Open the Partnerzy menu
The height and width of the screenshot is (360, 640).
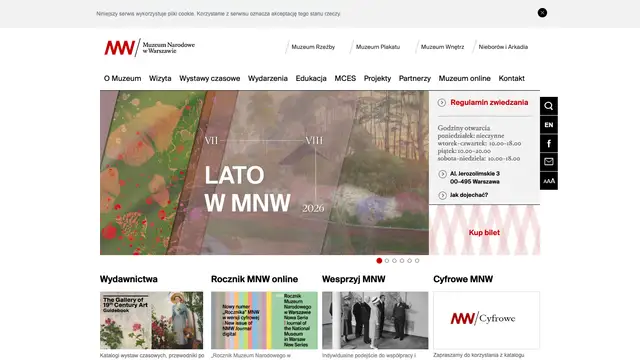click(415, 78)
